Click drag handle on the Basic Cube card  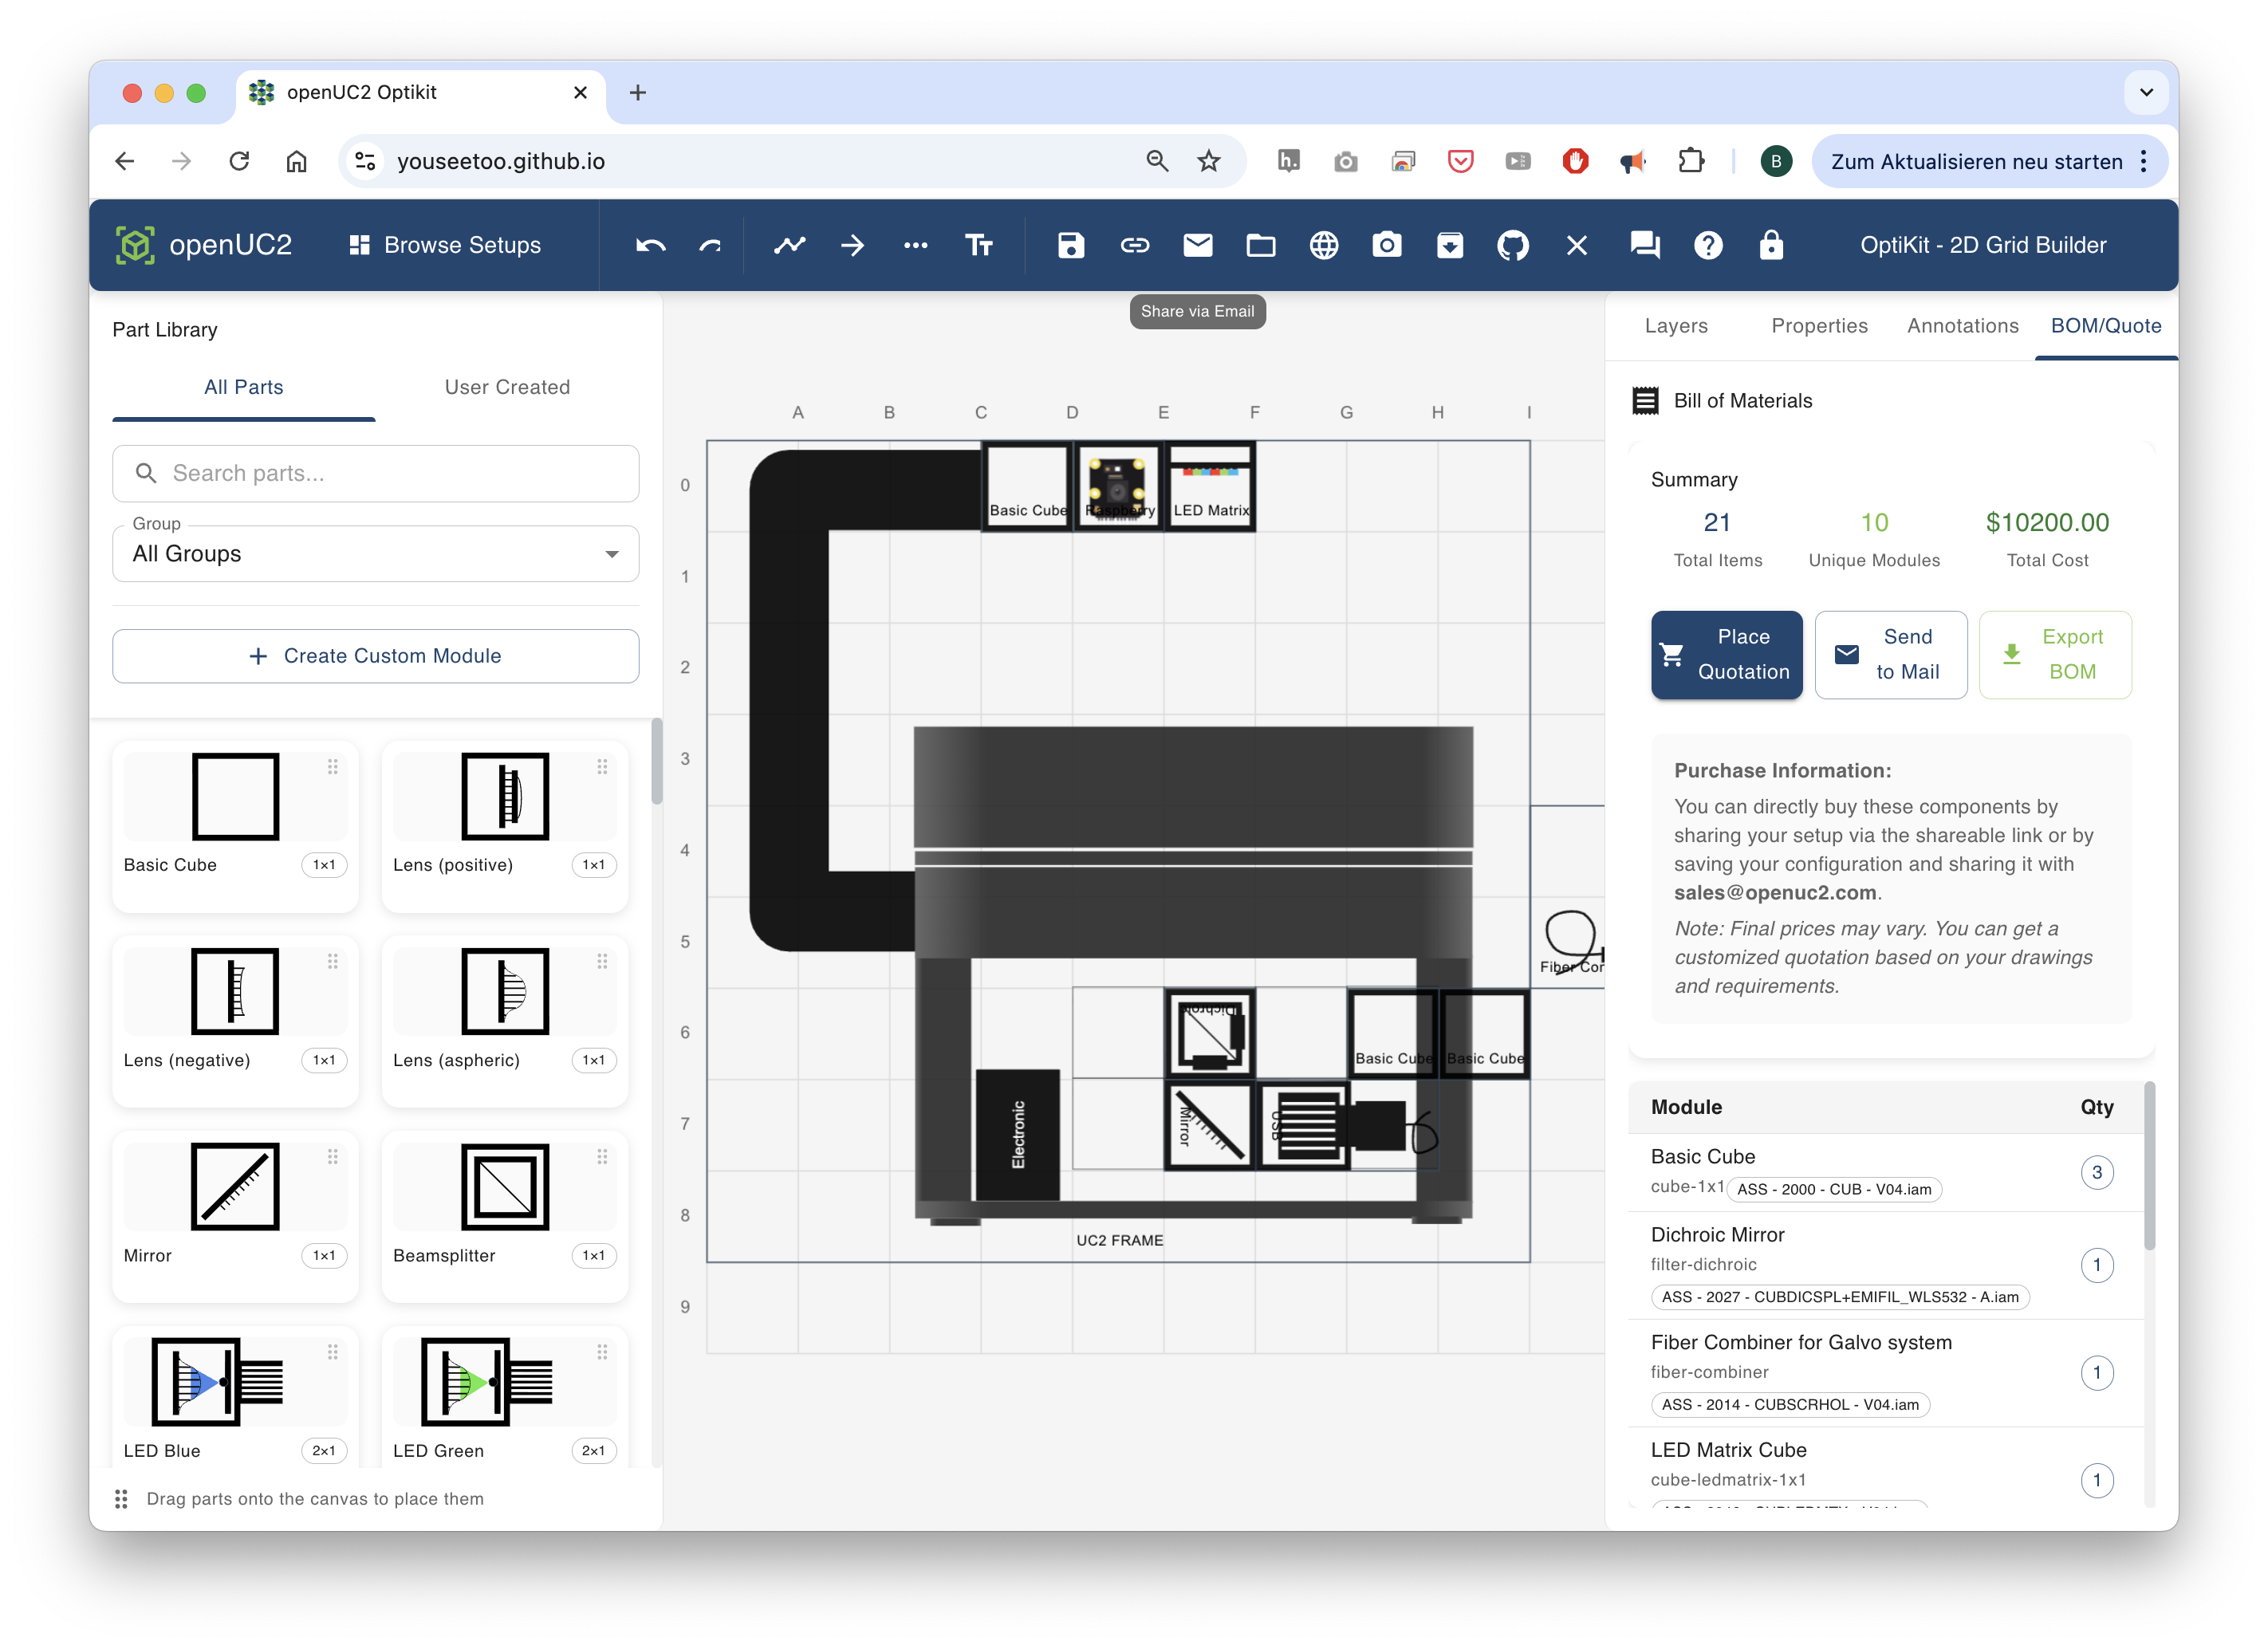(x=333, y=767)
